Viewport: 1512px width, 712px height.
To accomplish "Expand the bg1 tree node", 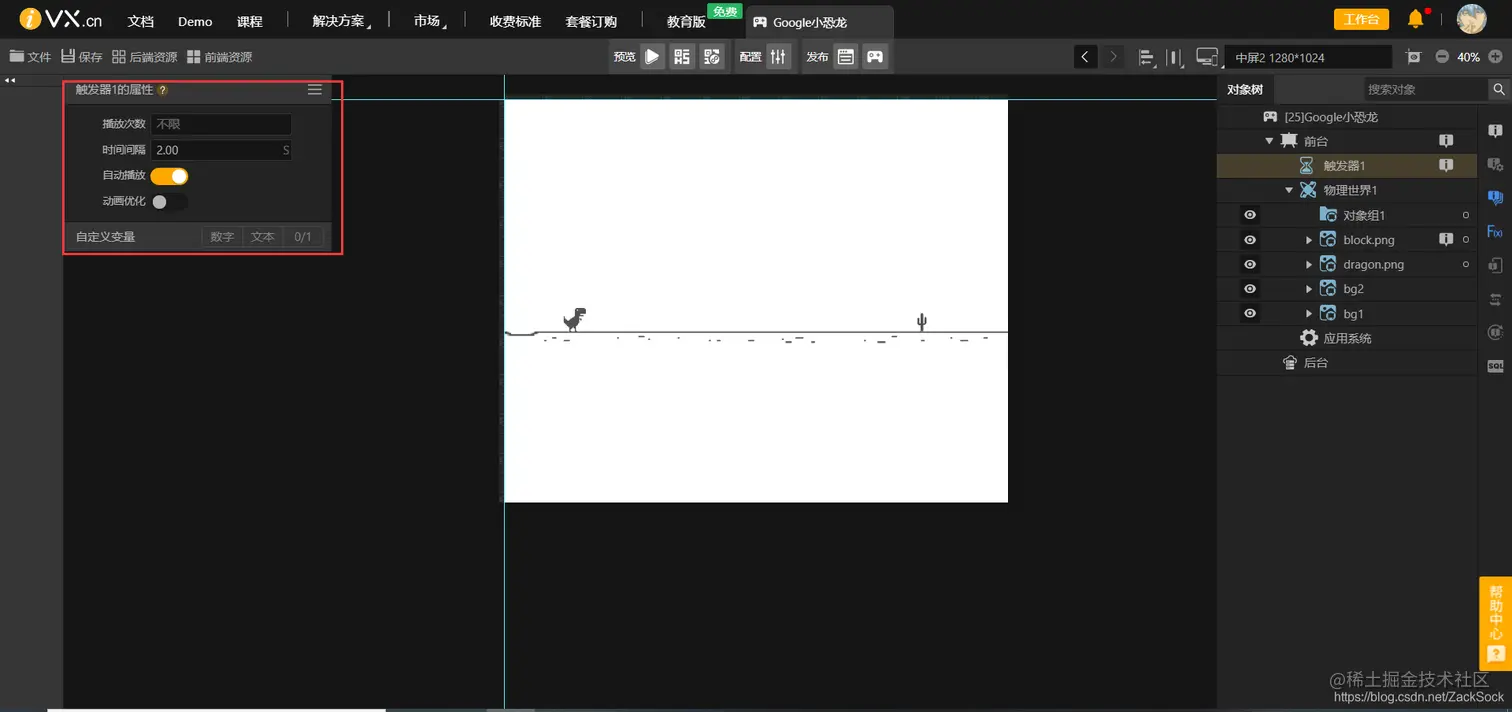I will coord(1309,314).
